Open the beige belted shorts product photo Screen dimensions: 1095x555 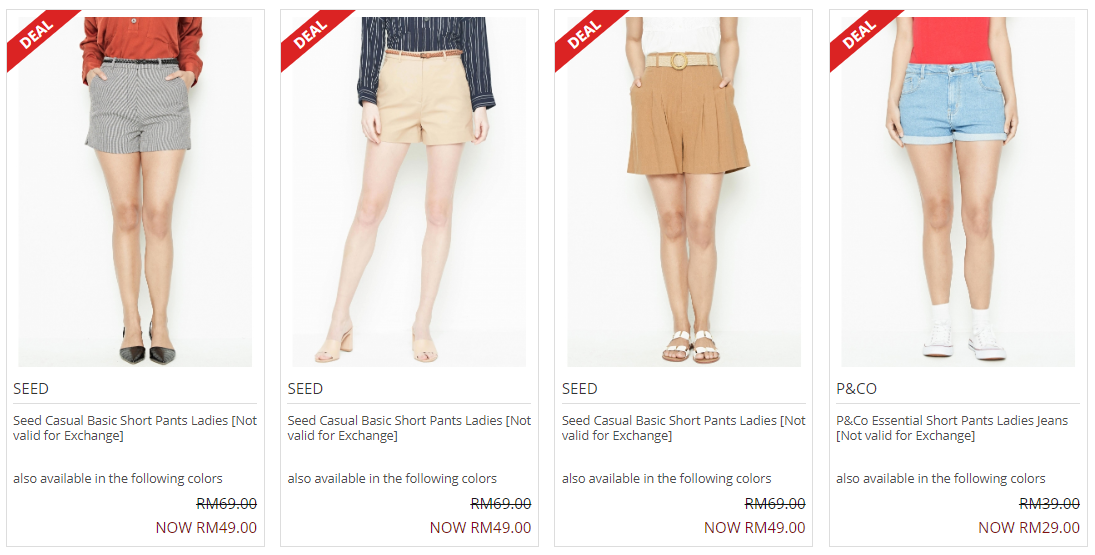[x=409, y=192]
